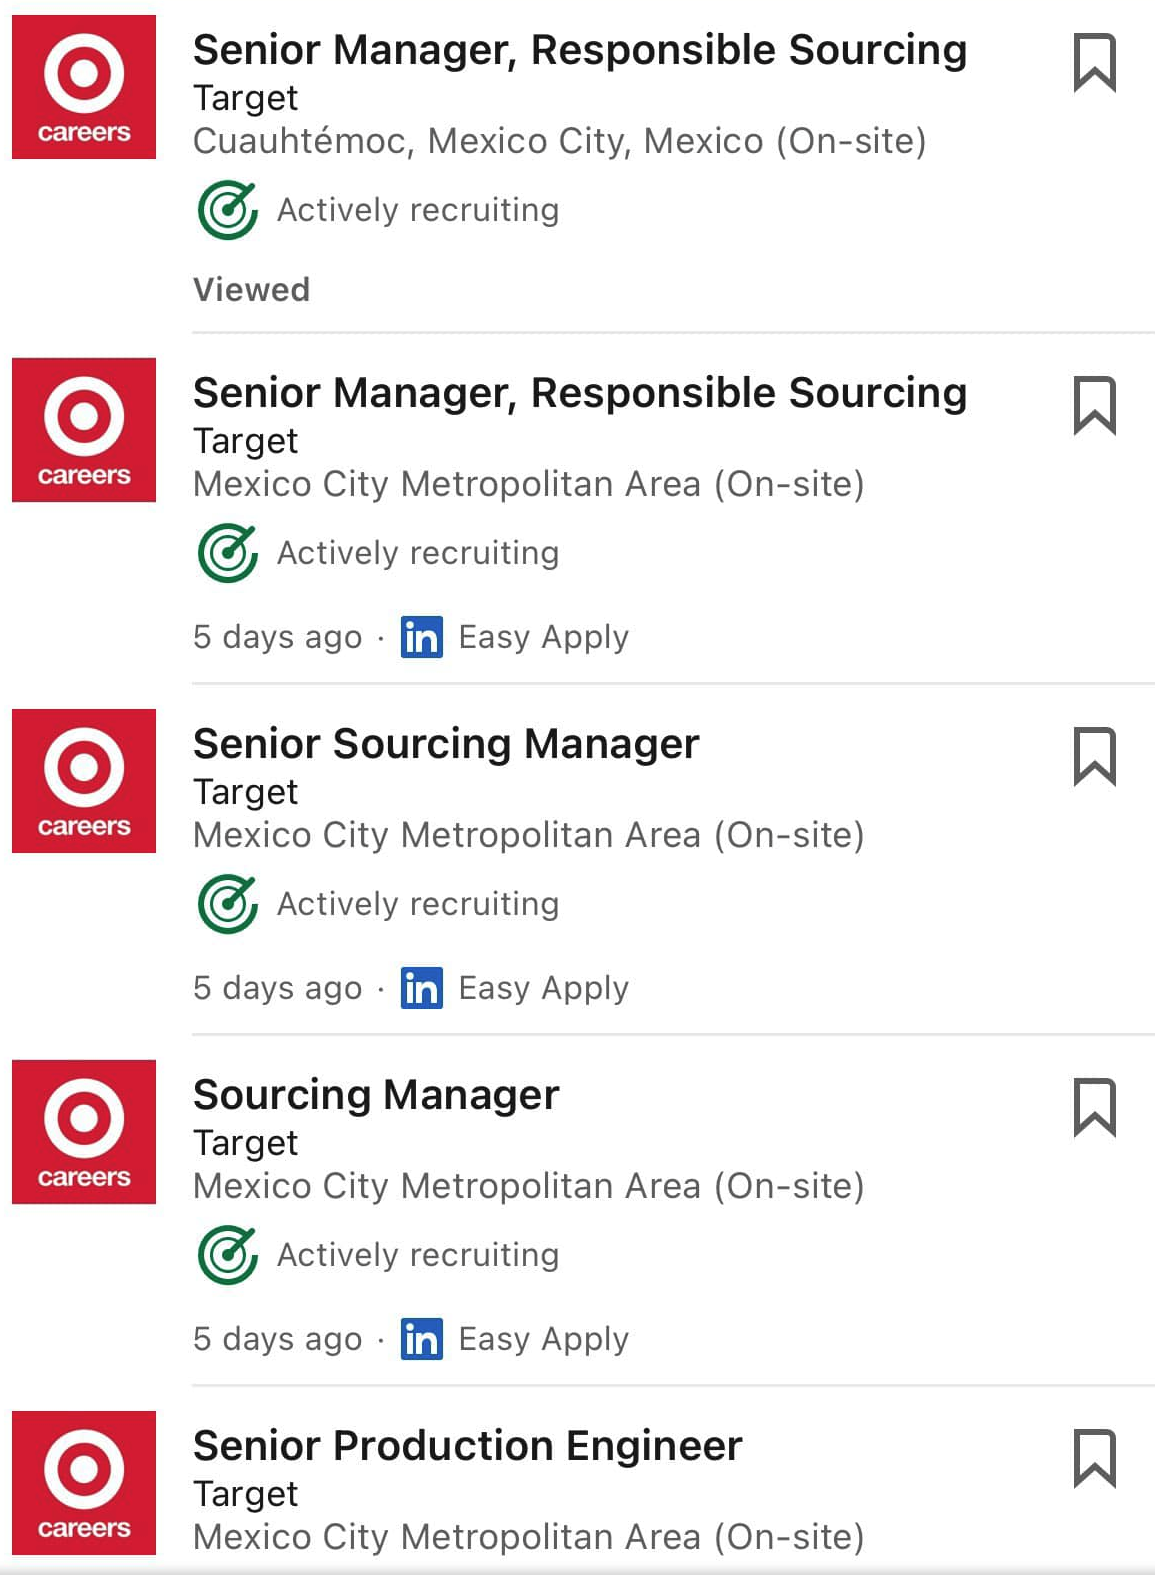Image resolution: width=1155 pixels, height=1575 pixels.
Task: Open the Senior Production Engineer job title
Action: (x=467, y=1446)
